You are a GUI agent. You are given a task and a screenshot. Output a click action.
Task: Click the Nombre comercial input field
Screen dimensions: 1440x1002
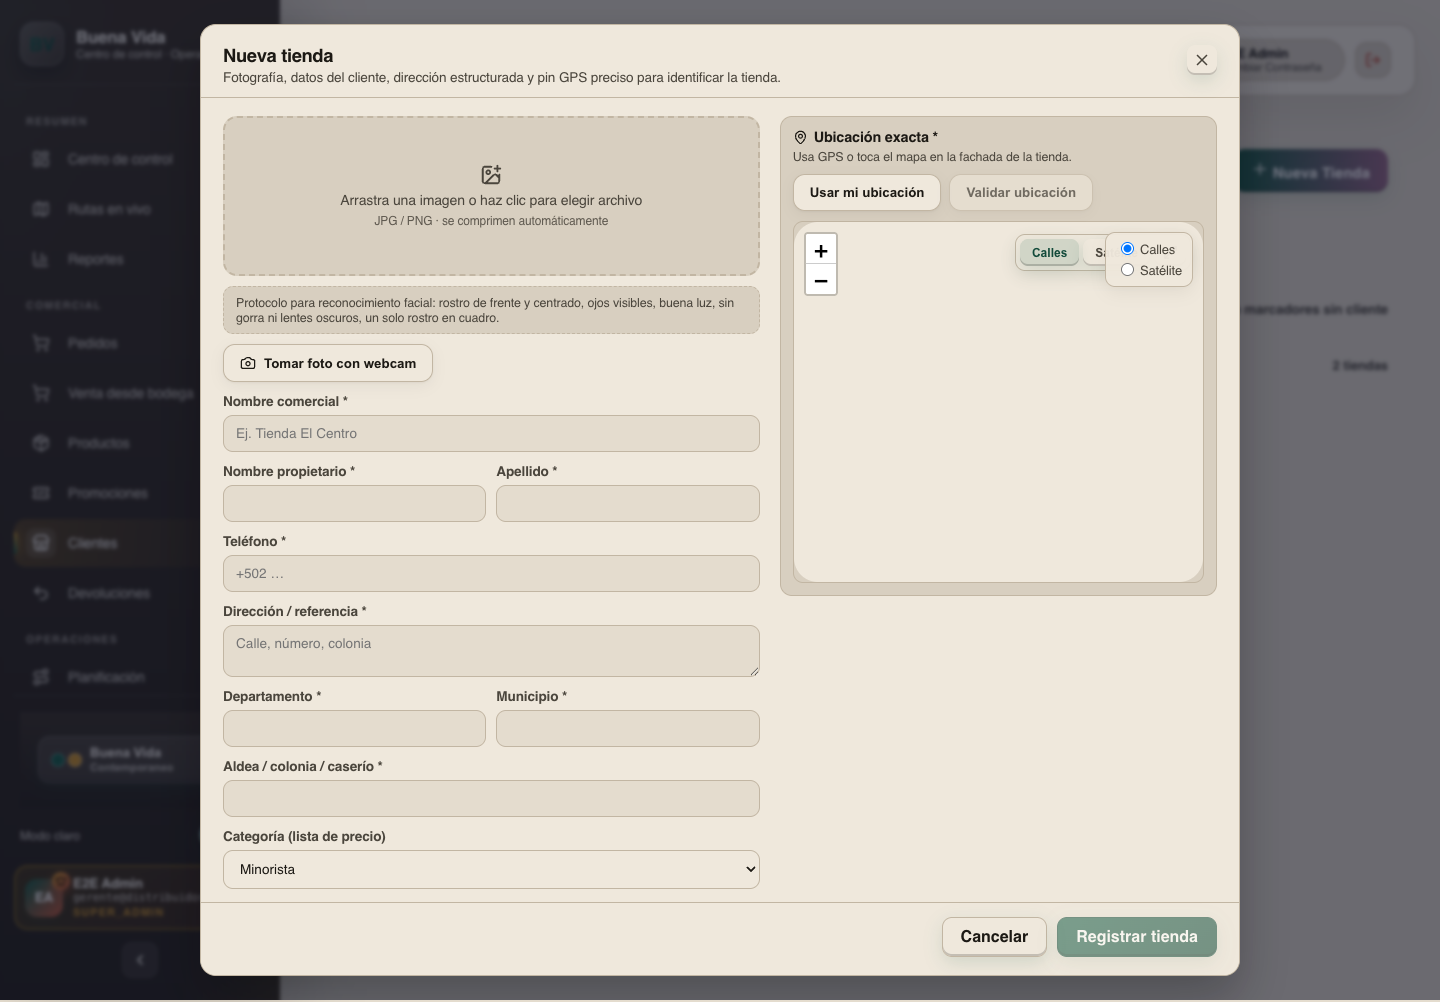coord(491,434)
